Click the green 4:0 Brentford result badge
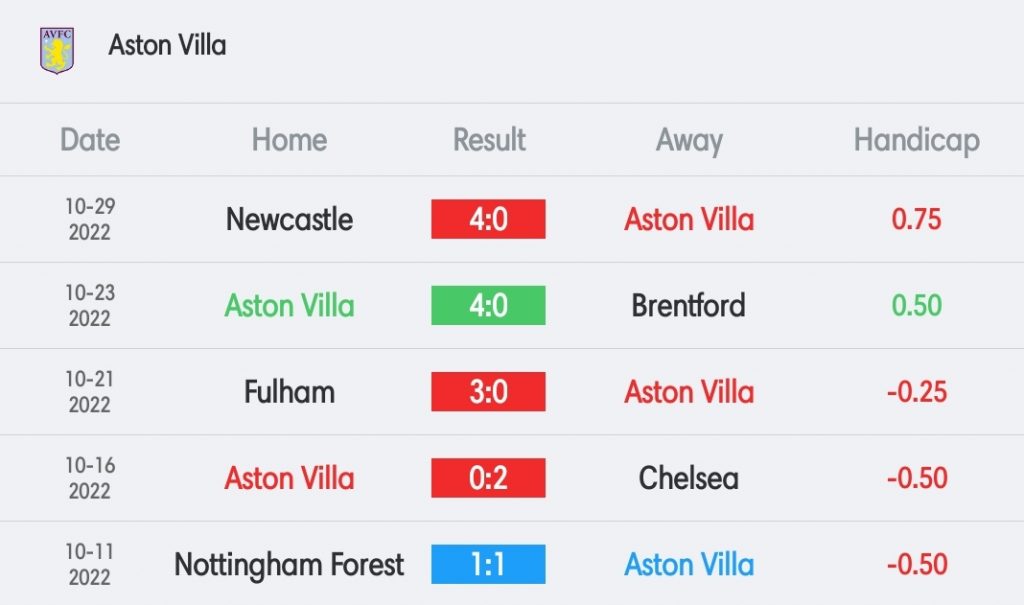1024x605 pixels. pos(488,305)
